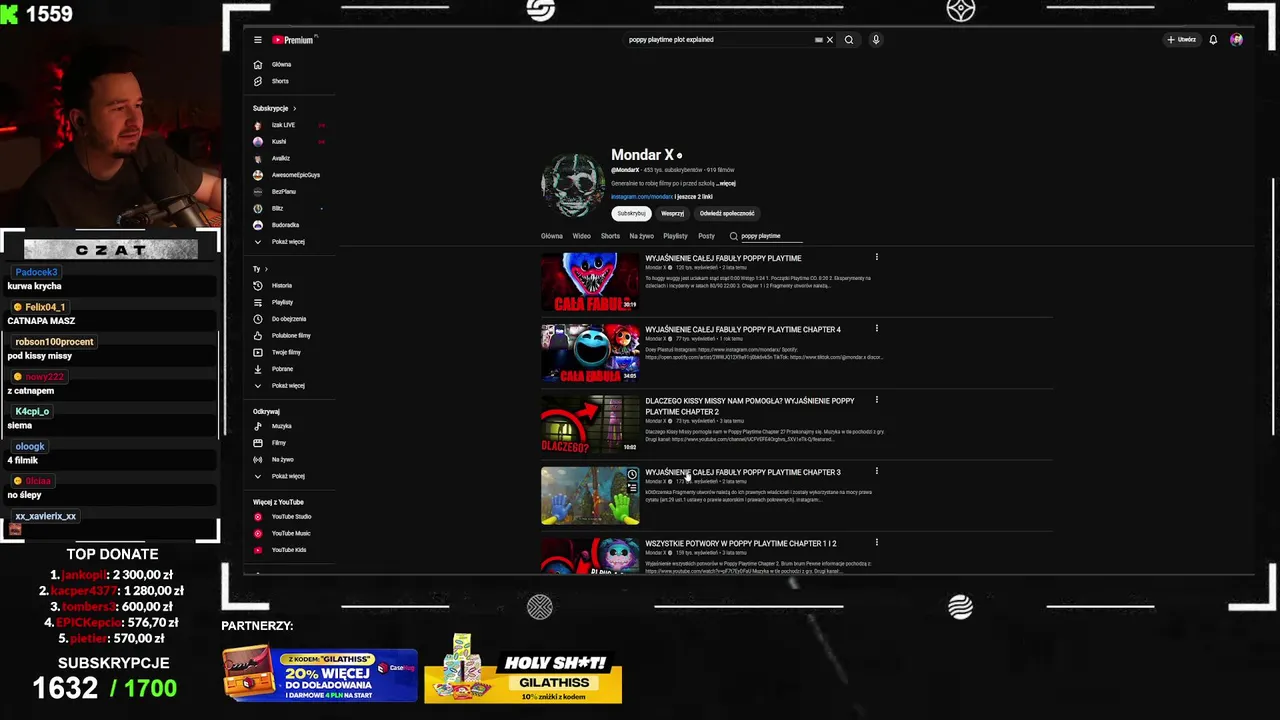Expand the Ty section
1280x720 pixels.
(261, 269)
